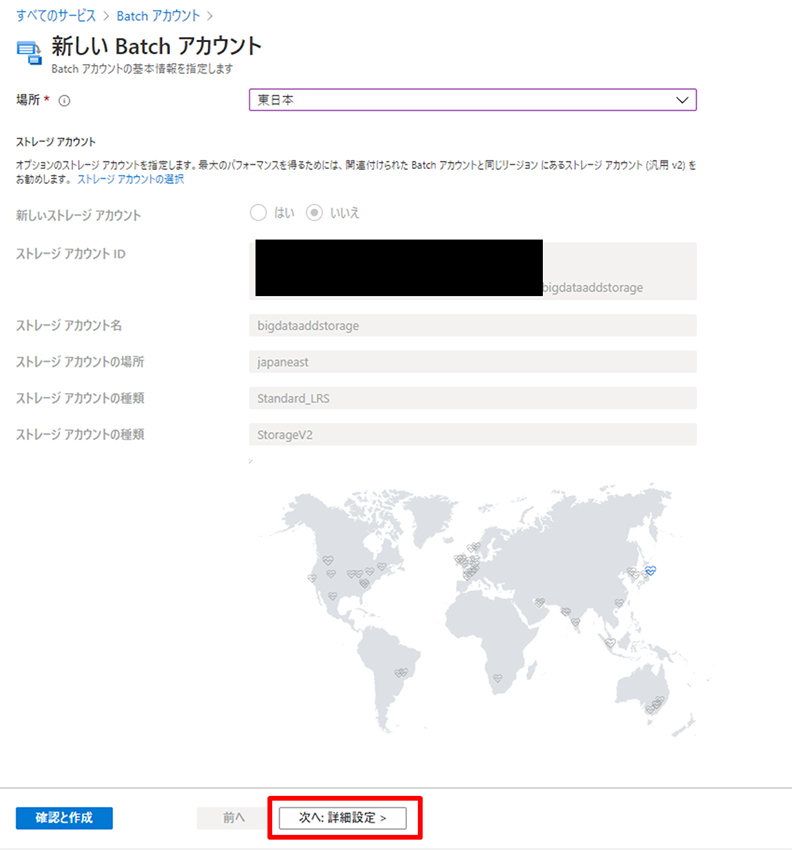Click the South Africa region marker on map

498,679
